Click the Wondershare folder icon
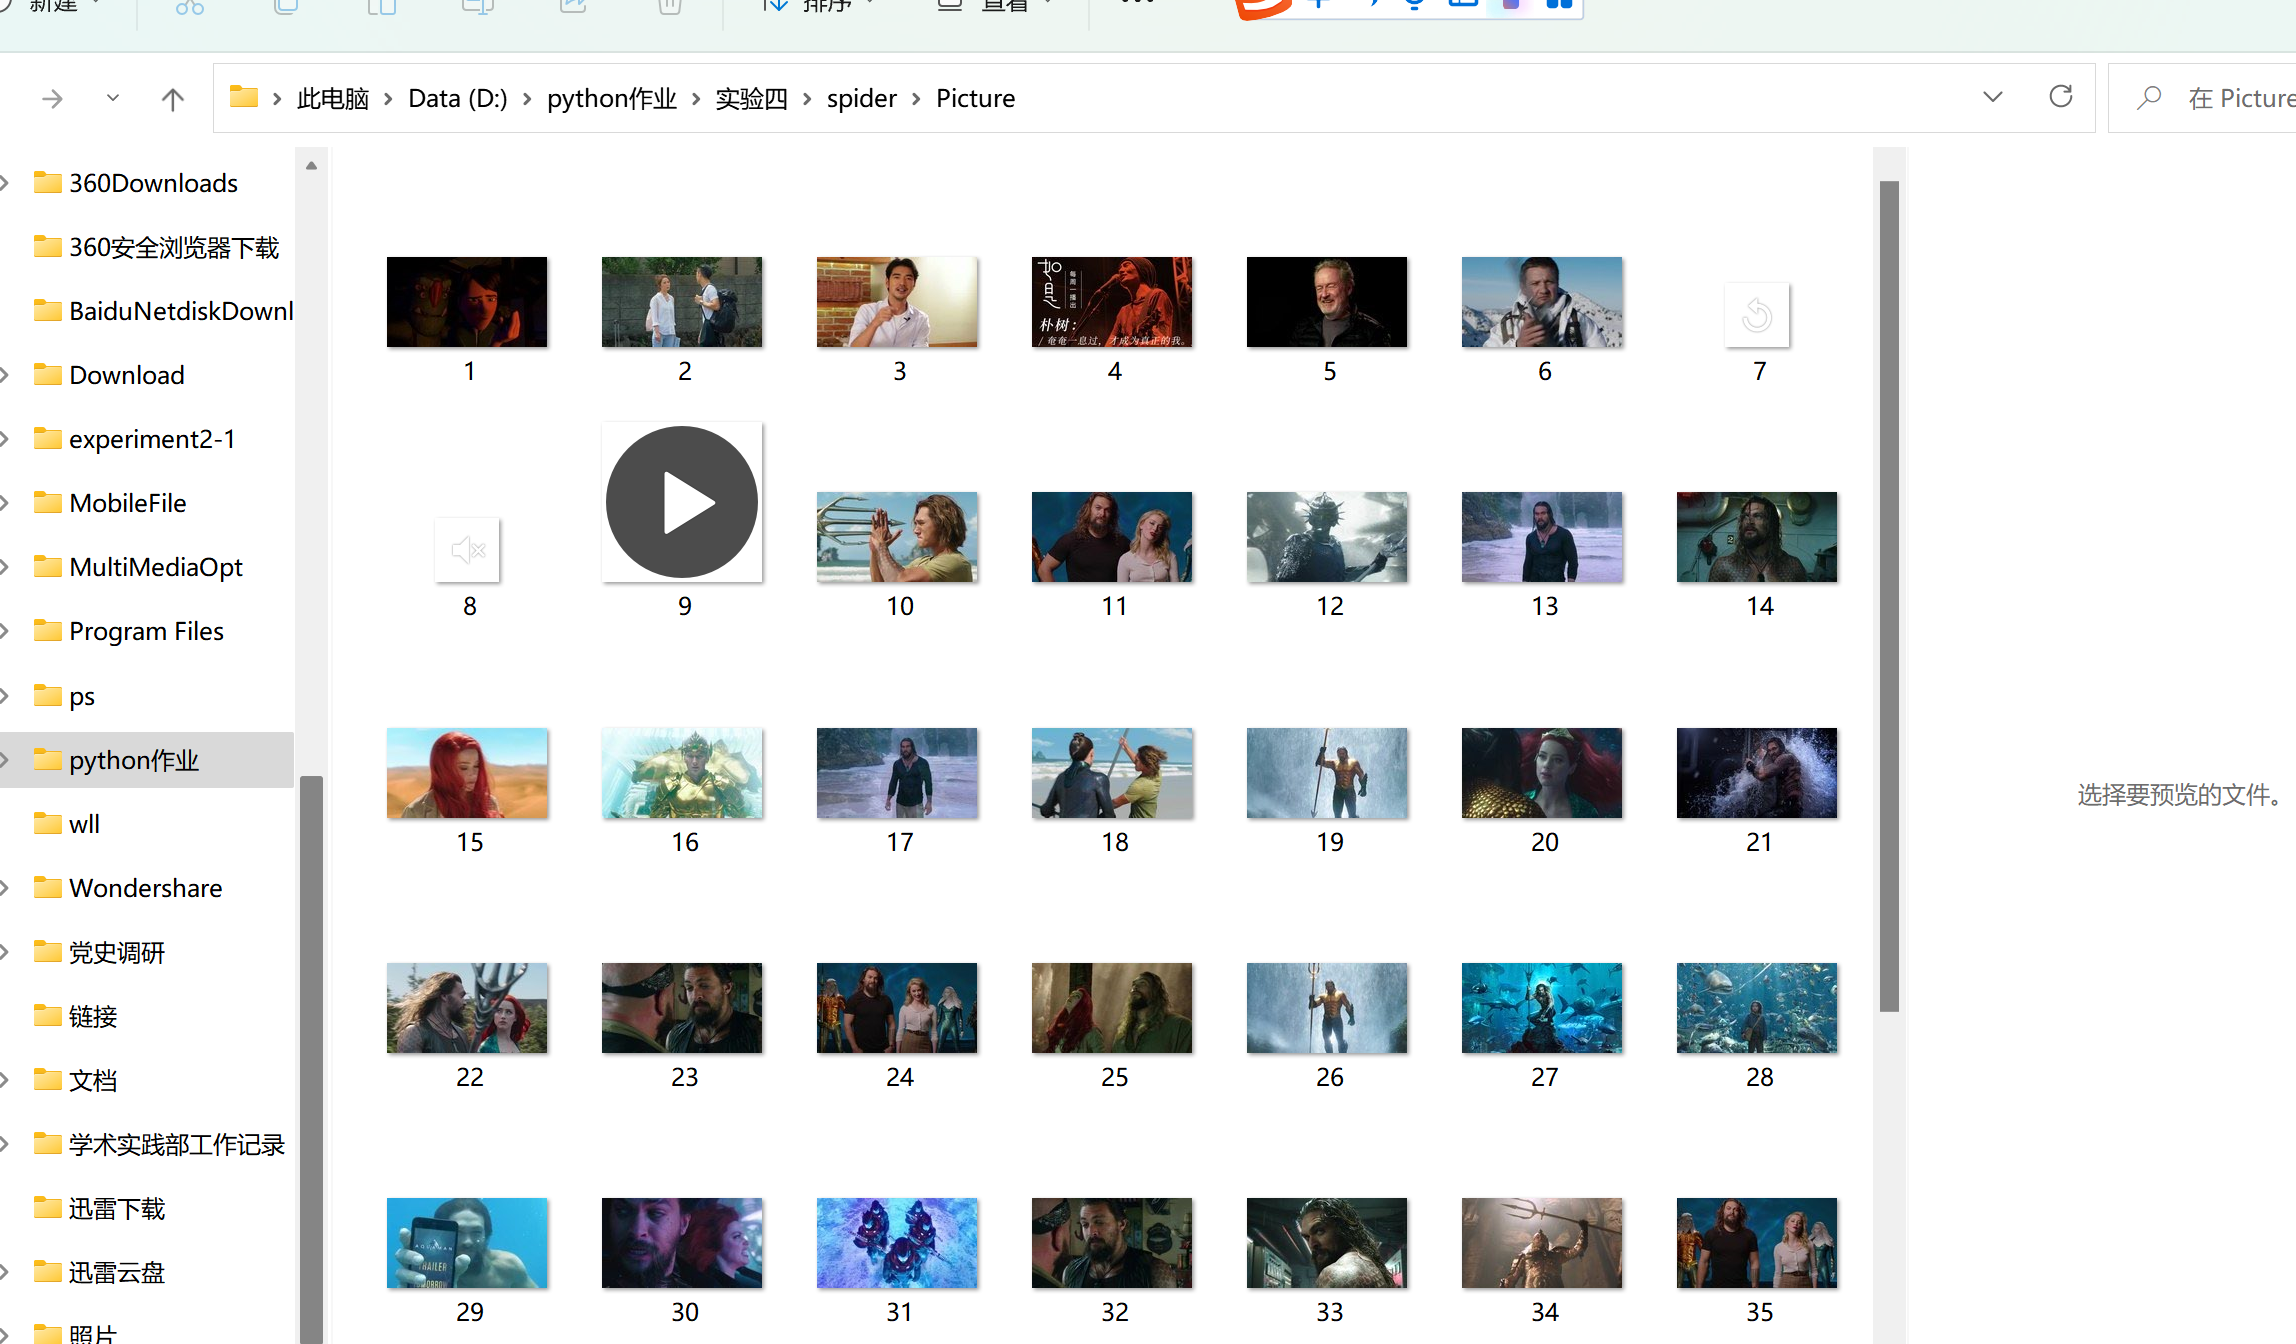 click(x=47, y=887)
